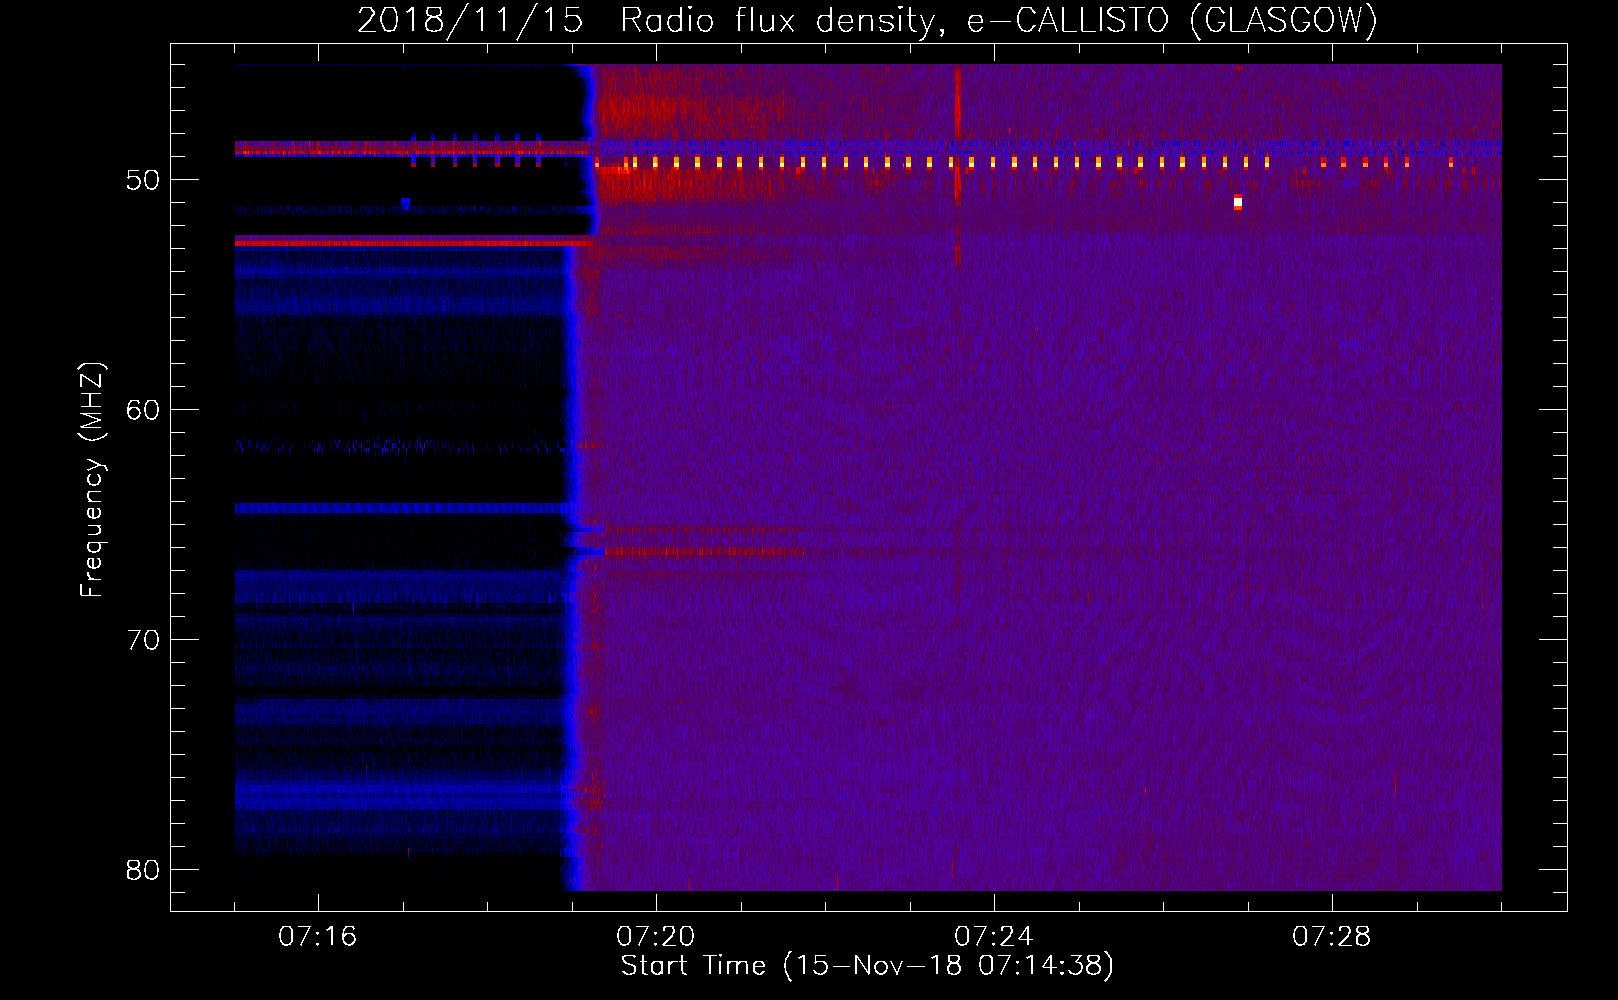Click the 80 MHz frequency tick label

click(x=143, y=870)
